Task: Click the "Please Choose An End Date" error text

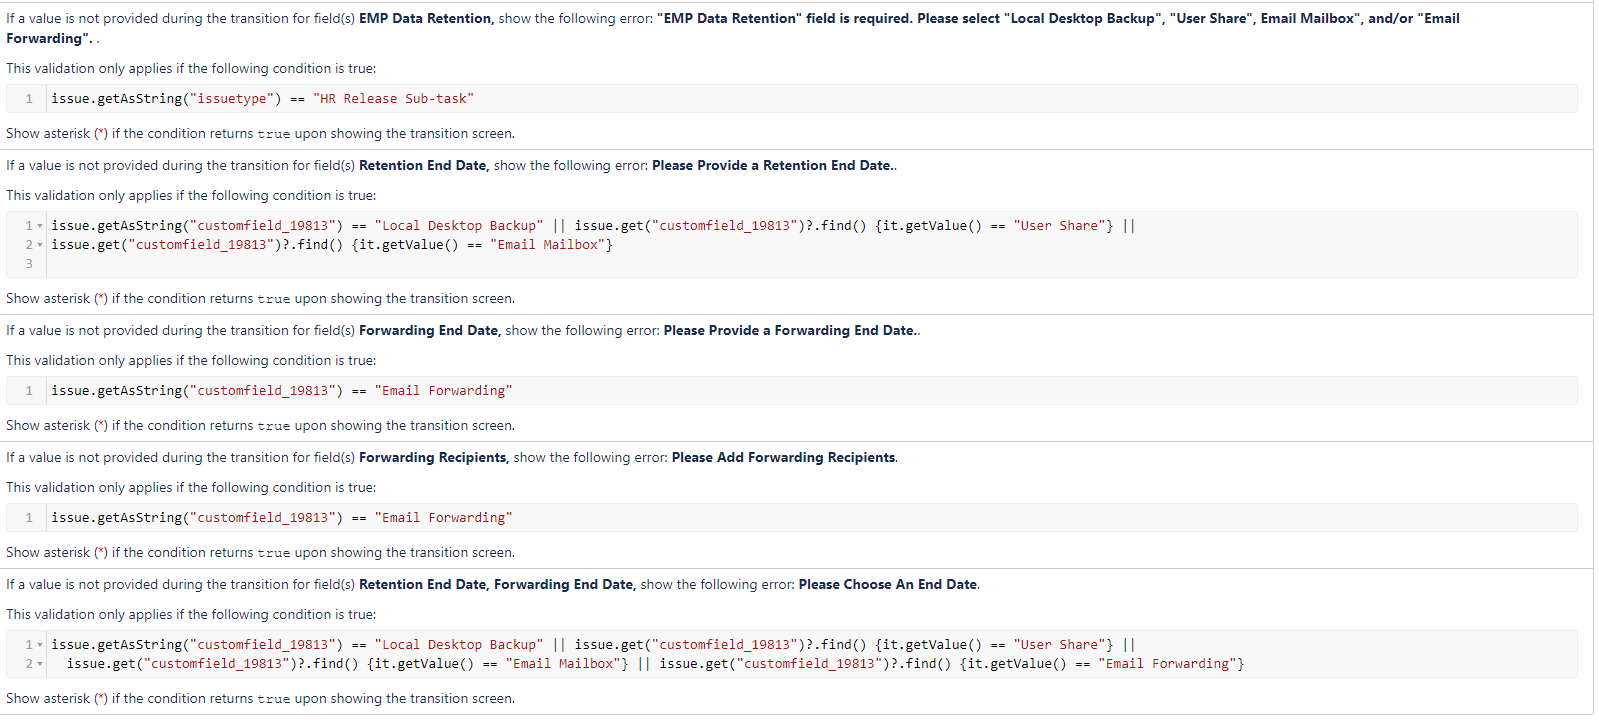Action: [x=888, y=585]
